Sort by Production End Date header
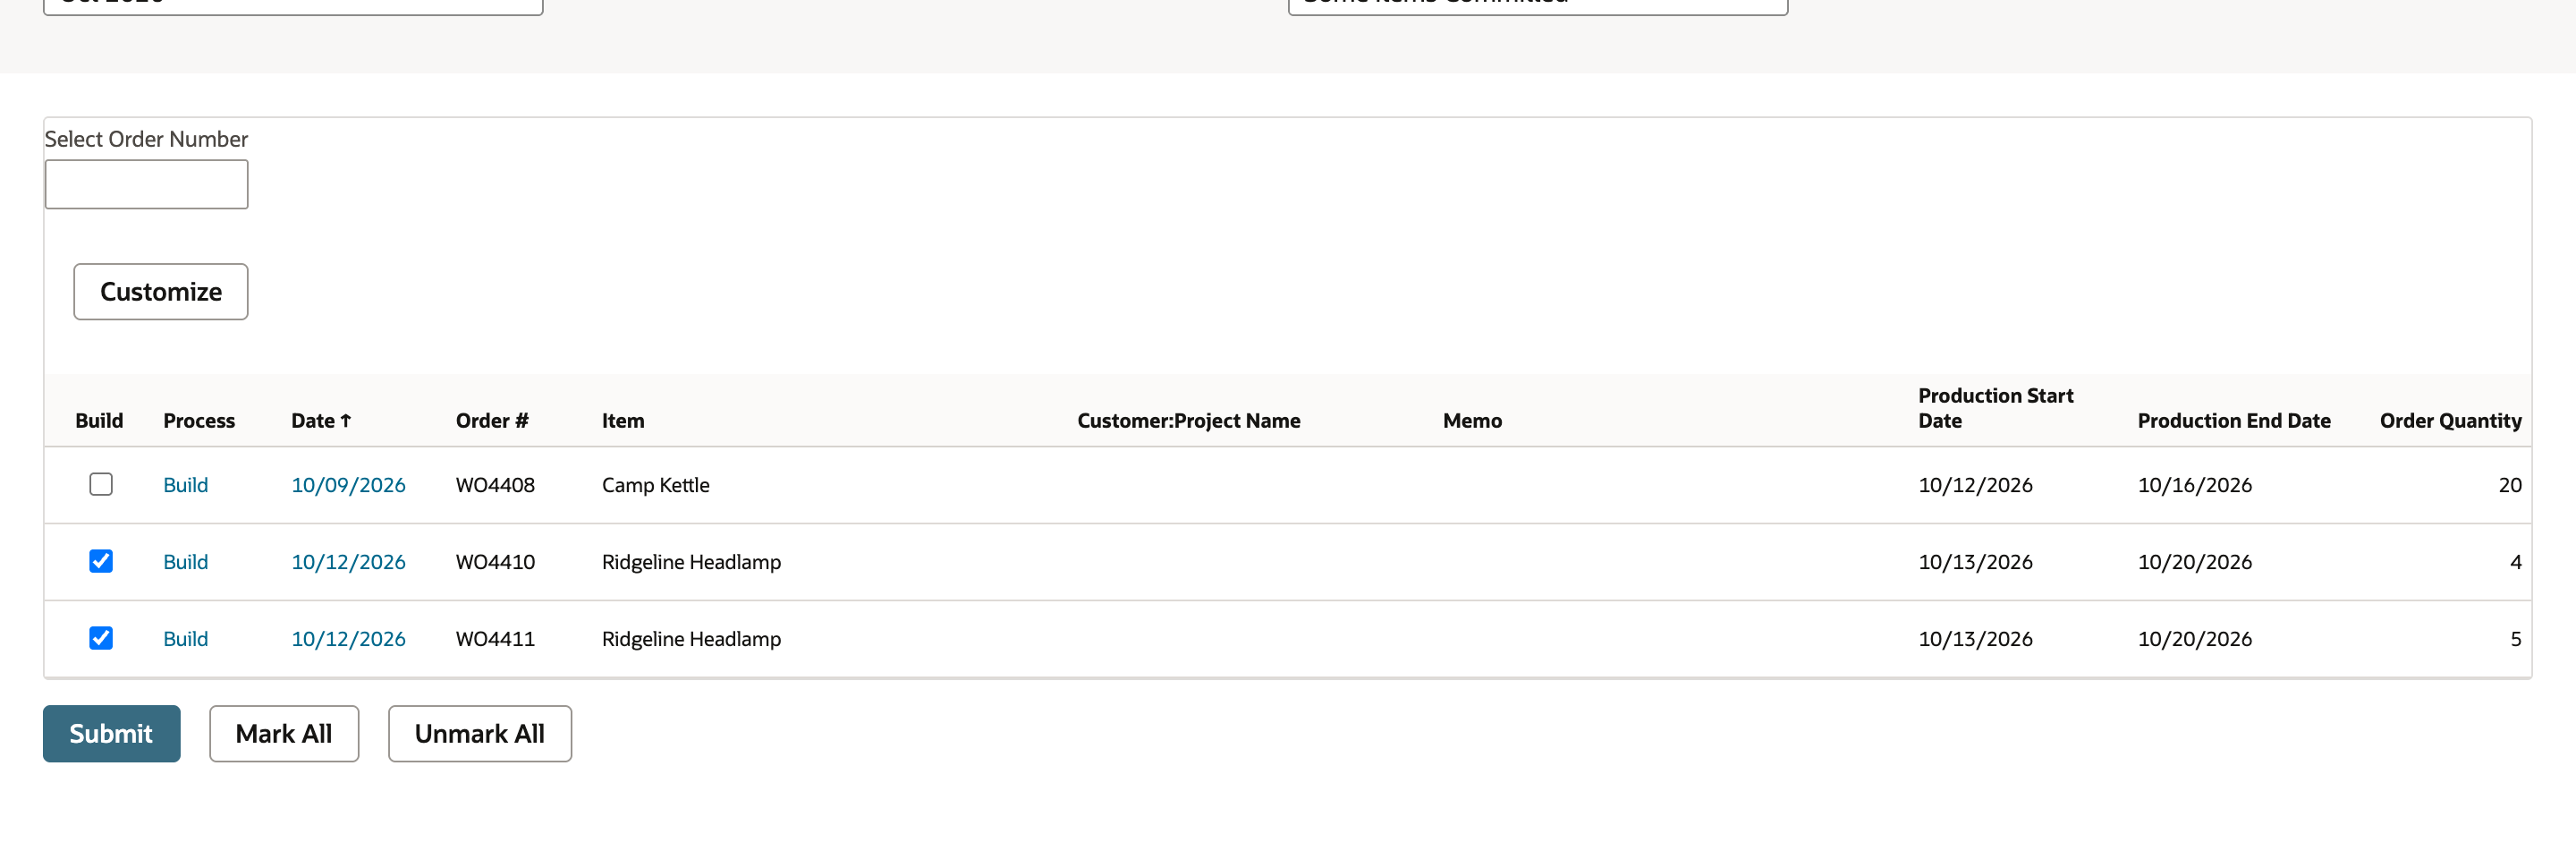This screenshot has width=2576, height=868. 2234,421
